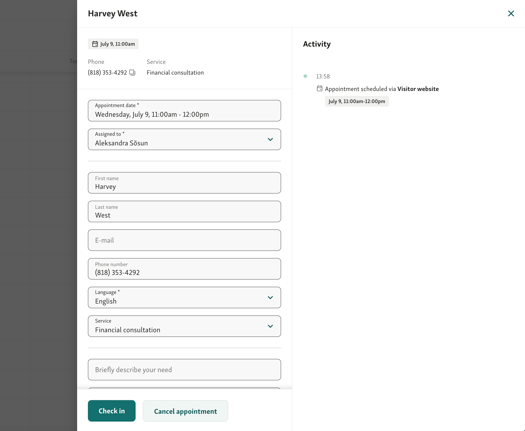Expand the Service dropdown chevron
The width and height of the screenshot is (525, 431).
click(270, 326)
